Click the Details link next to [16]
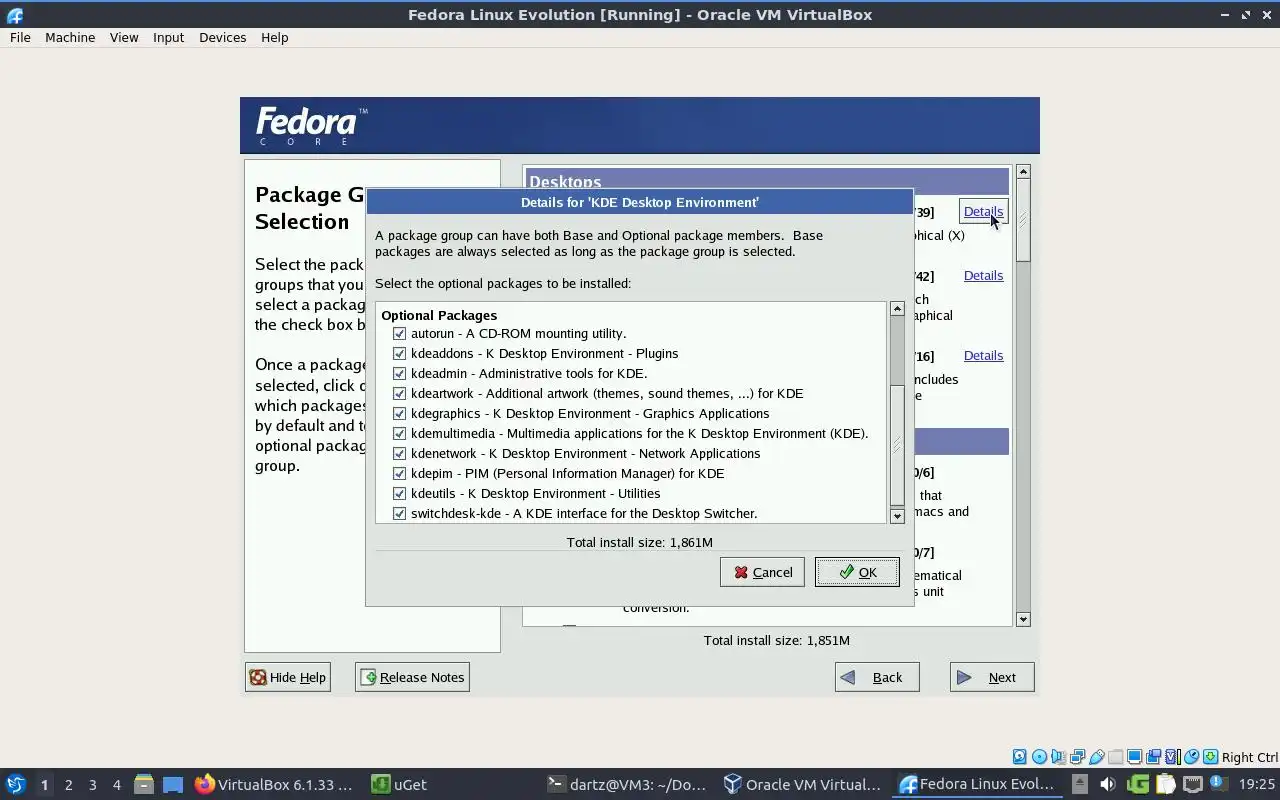Viewport: 1280px width, 800px height. click(983, 355)
